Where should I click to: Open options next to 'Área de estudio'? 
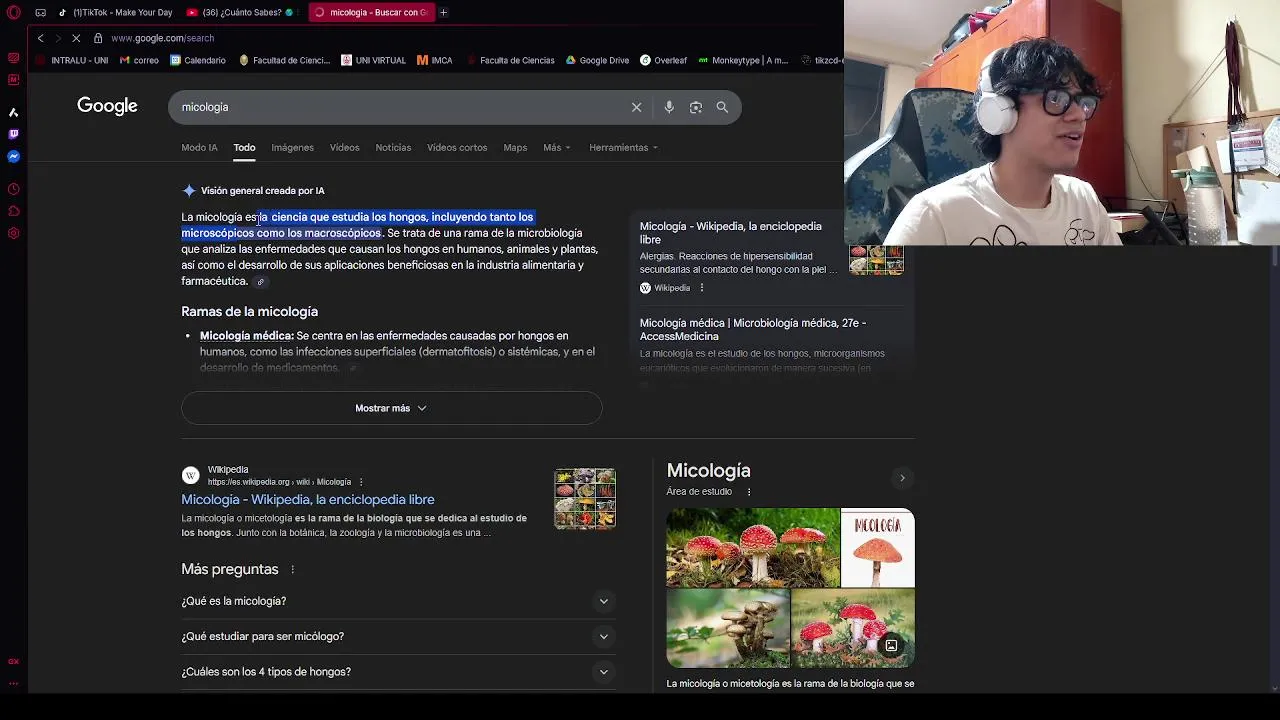[x=748, y=492]
